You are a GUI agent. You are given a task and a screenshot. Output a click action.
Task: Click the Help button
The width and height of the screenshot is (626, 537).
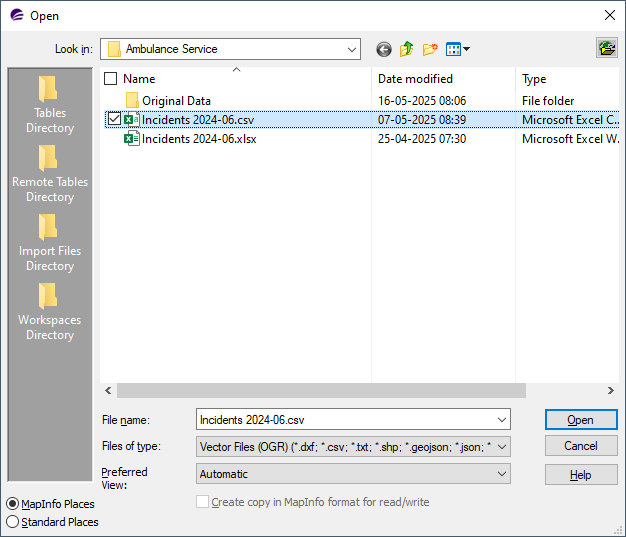581,475
